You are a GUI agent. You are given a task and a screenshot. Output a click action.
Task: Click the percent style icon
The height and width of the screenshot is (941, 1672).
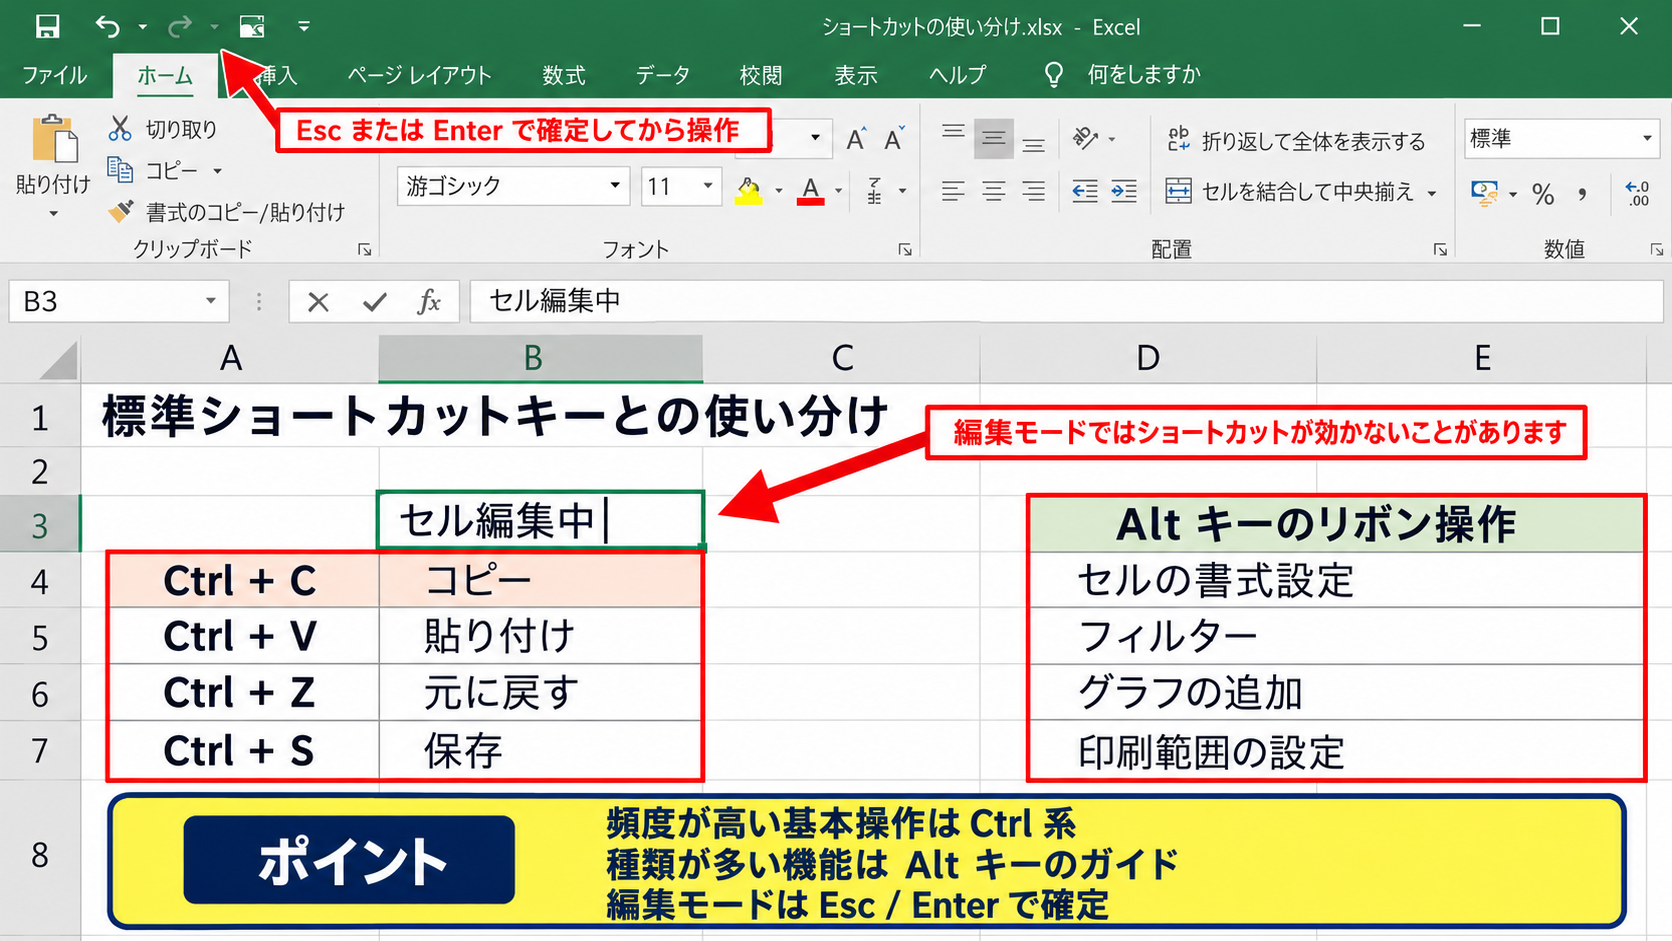(1543, 194)
